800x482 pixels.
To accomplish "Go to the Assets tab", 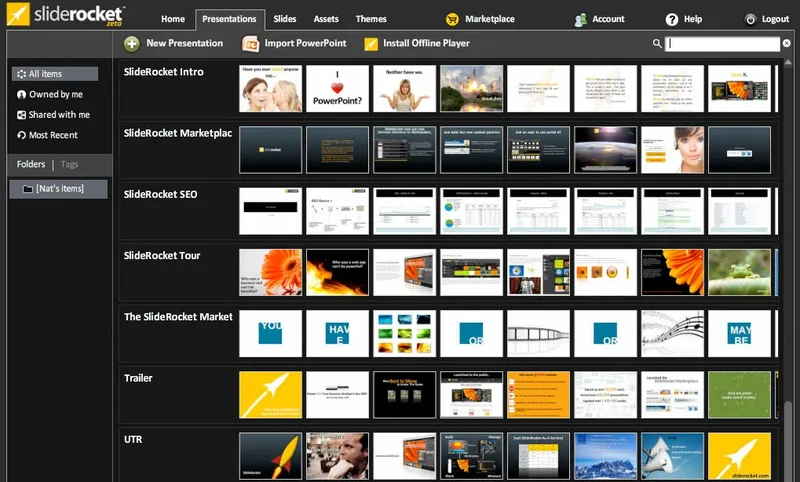I will (326, 19).
